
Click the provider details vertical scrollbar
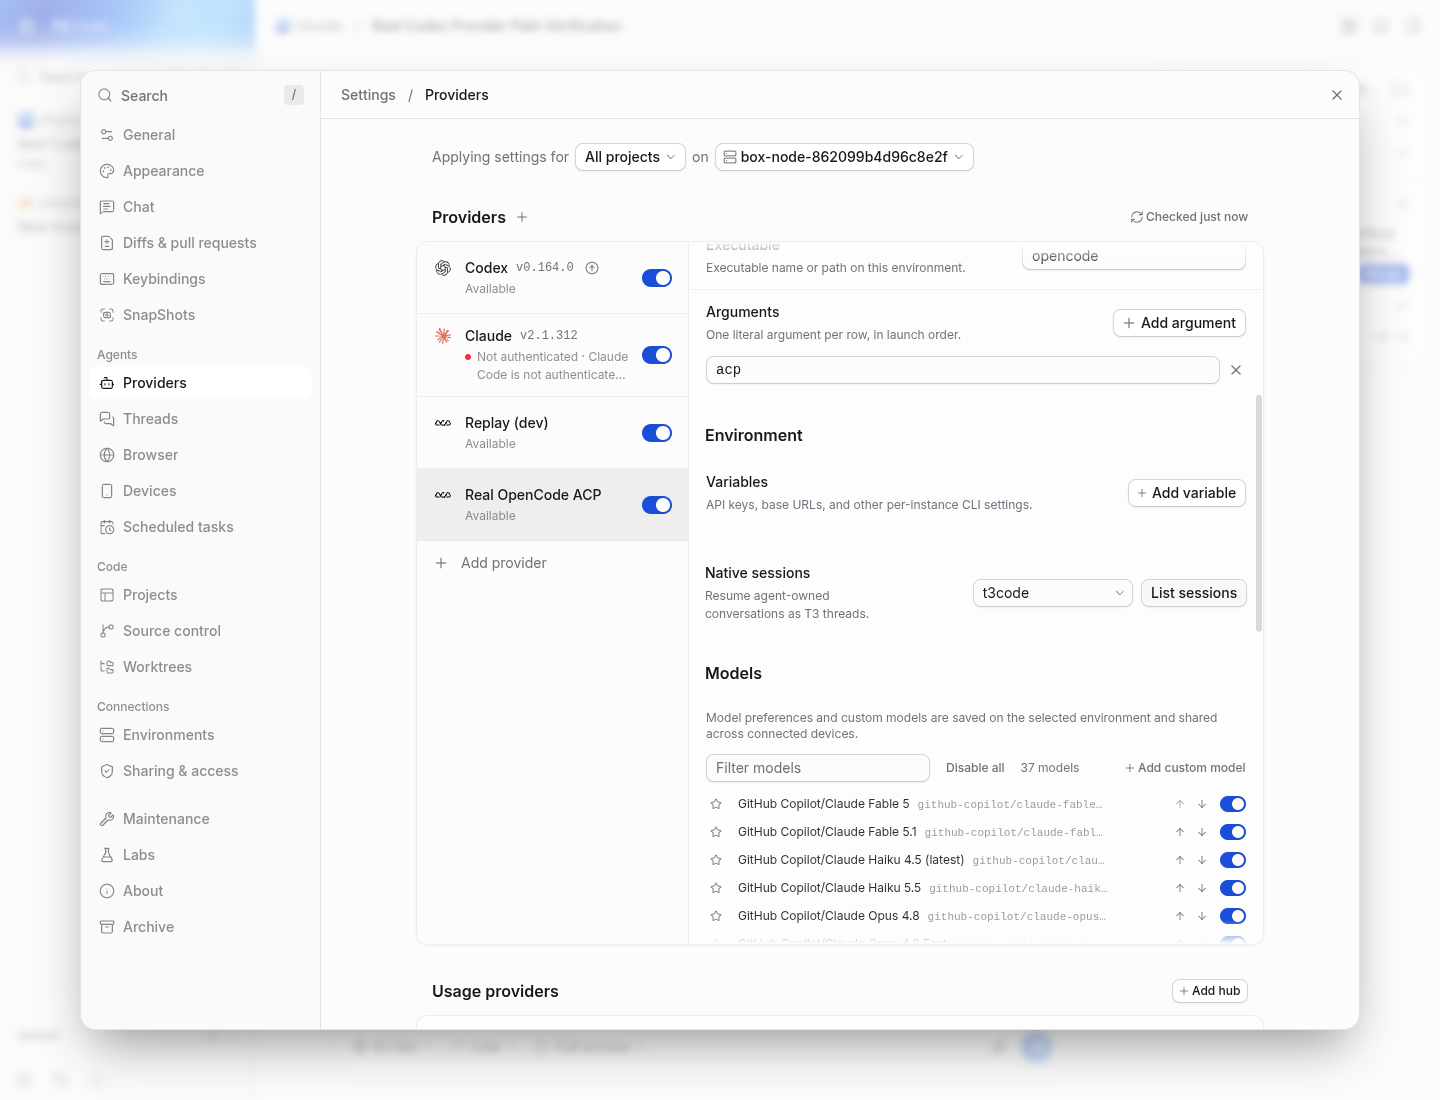tap(1259, 513)
